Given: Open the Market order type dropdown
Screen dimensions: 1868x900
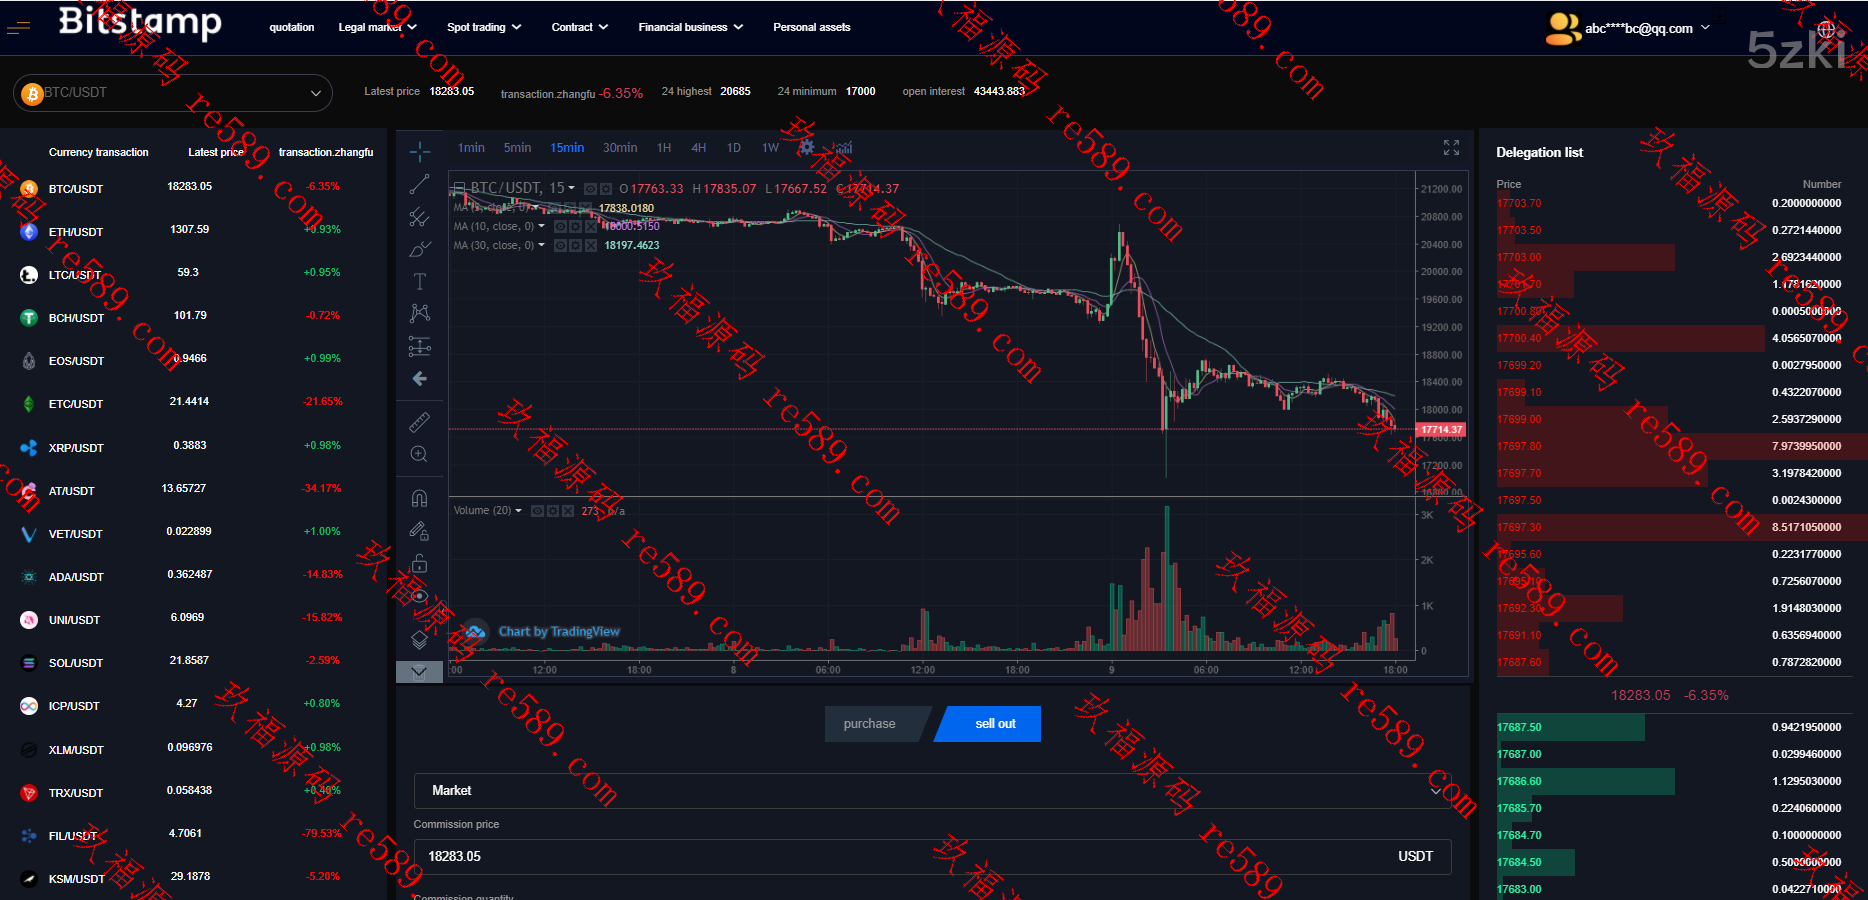Looking at the screenshot, I should click(932, 791).
